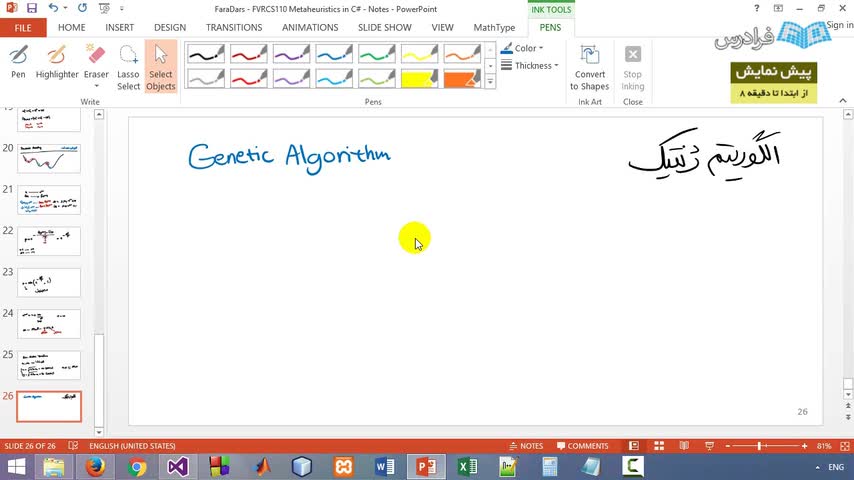This screenshot has width=854, height=480.
Task: Choose the black pen preset
Action: click(x=205, y=54)
